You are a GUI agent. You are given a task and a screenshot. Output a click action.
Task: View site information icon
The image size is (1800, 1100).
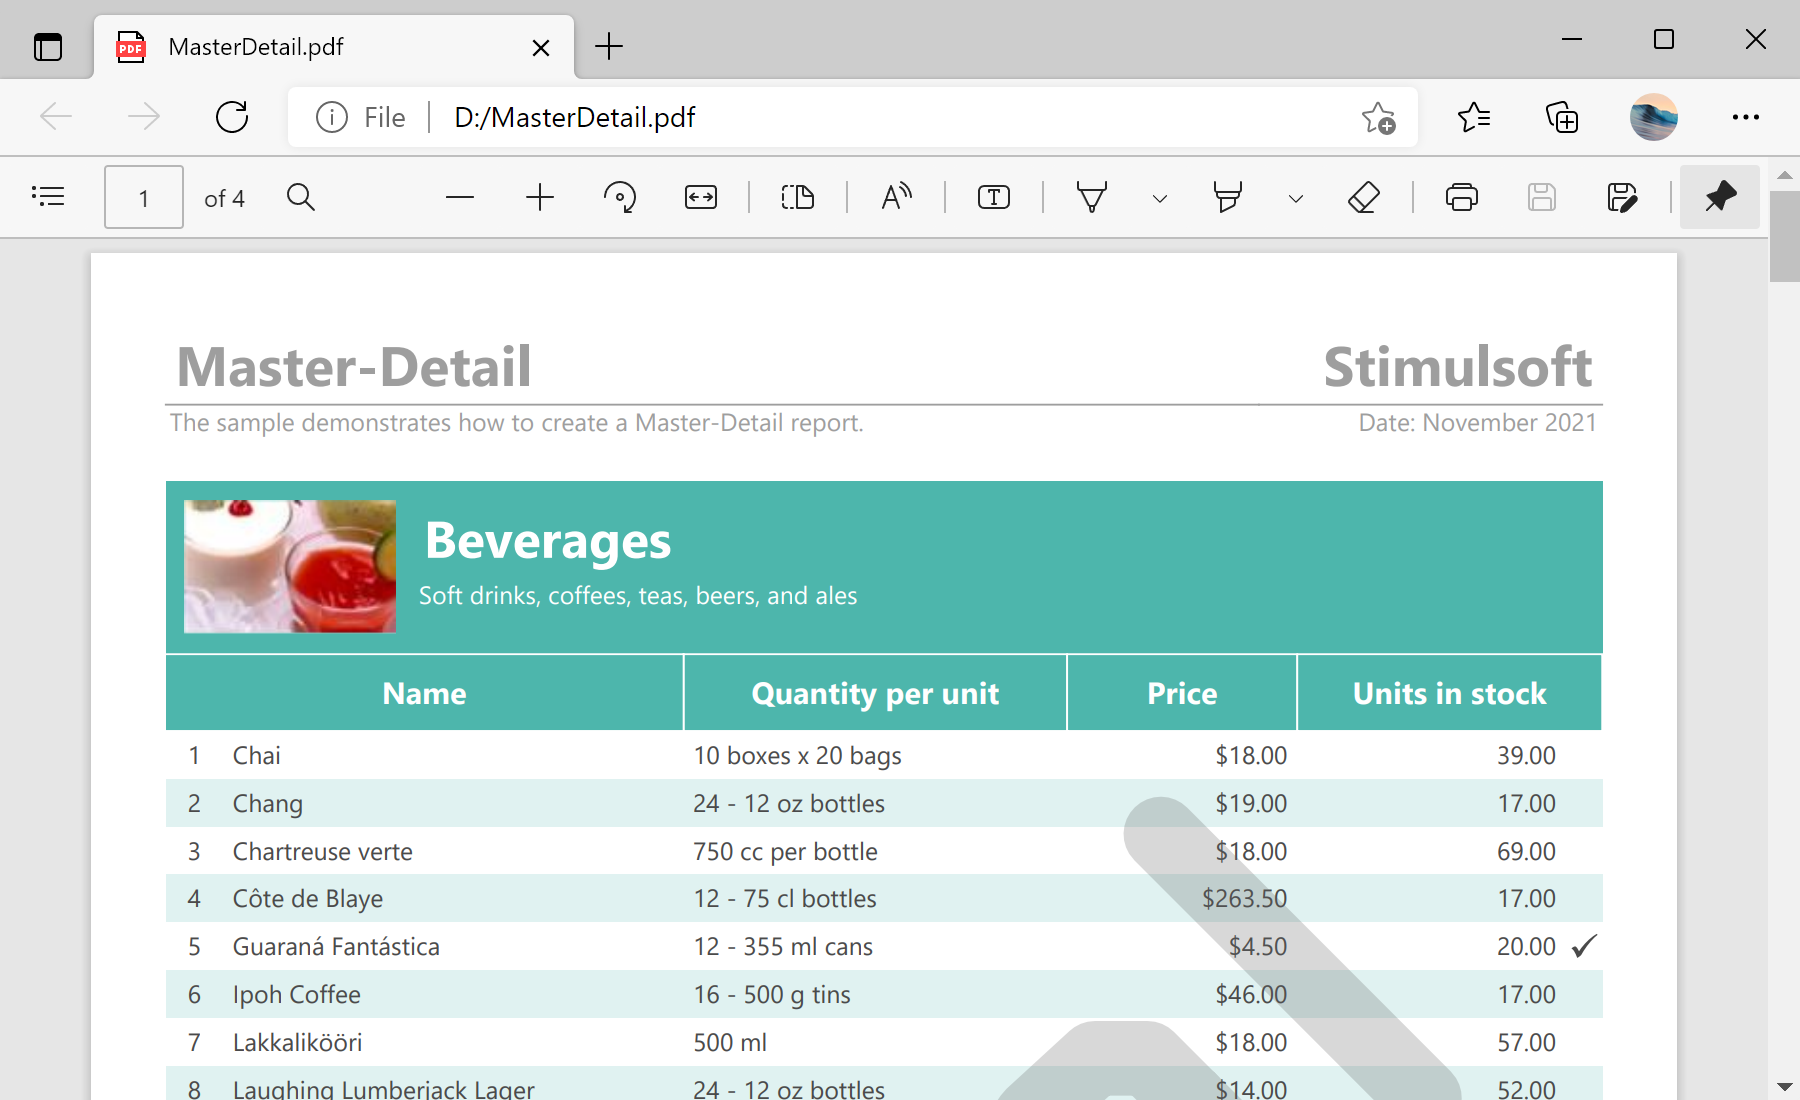click(x=332, y=117)
